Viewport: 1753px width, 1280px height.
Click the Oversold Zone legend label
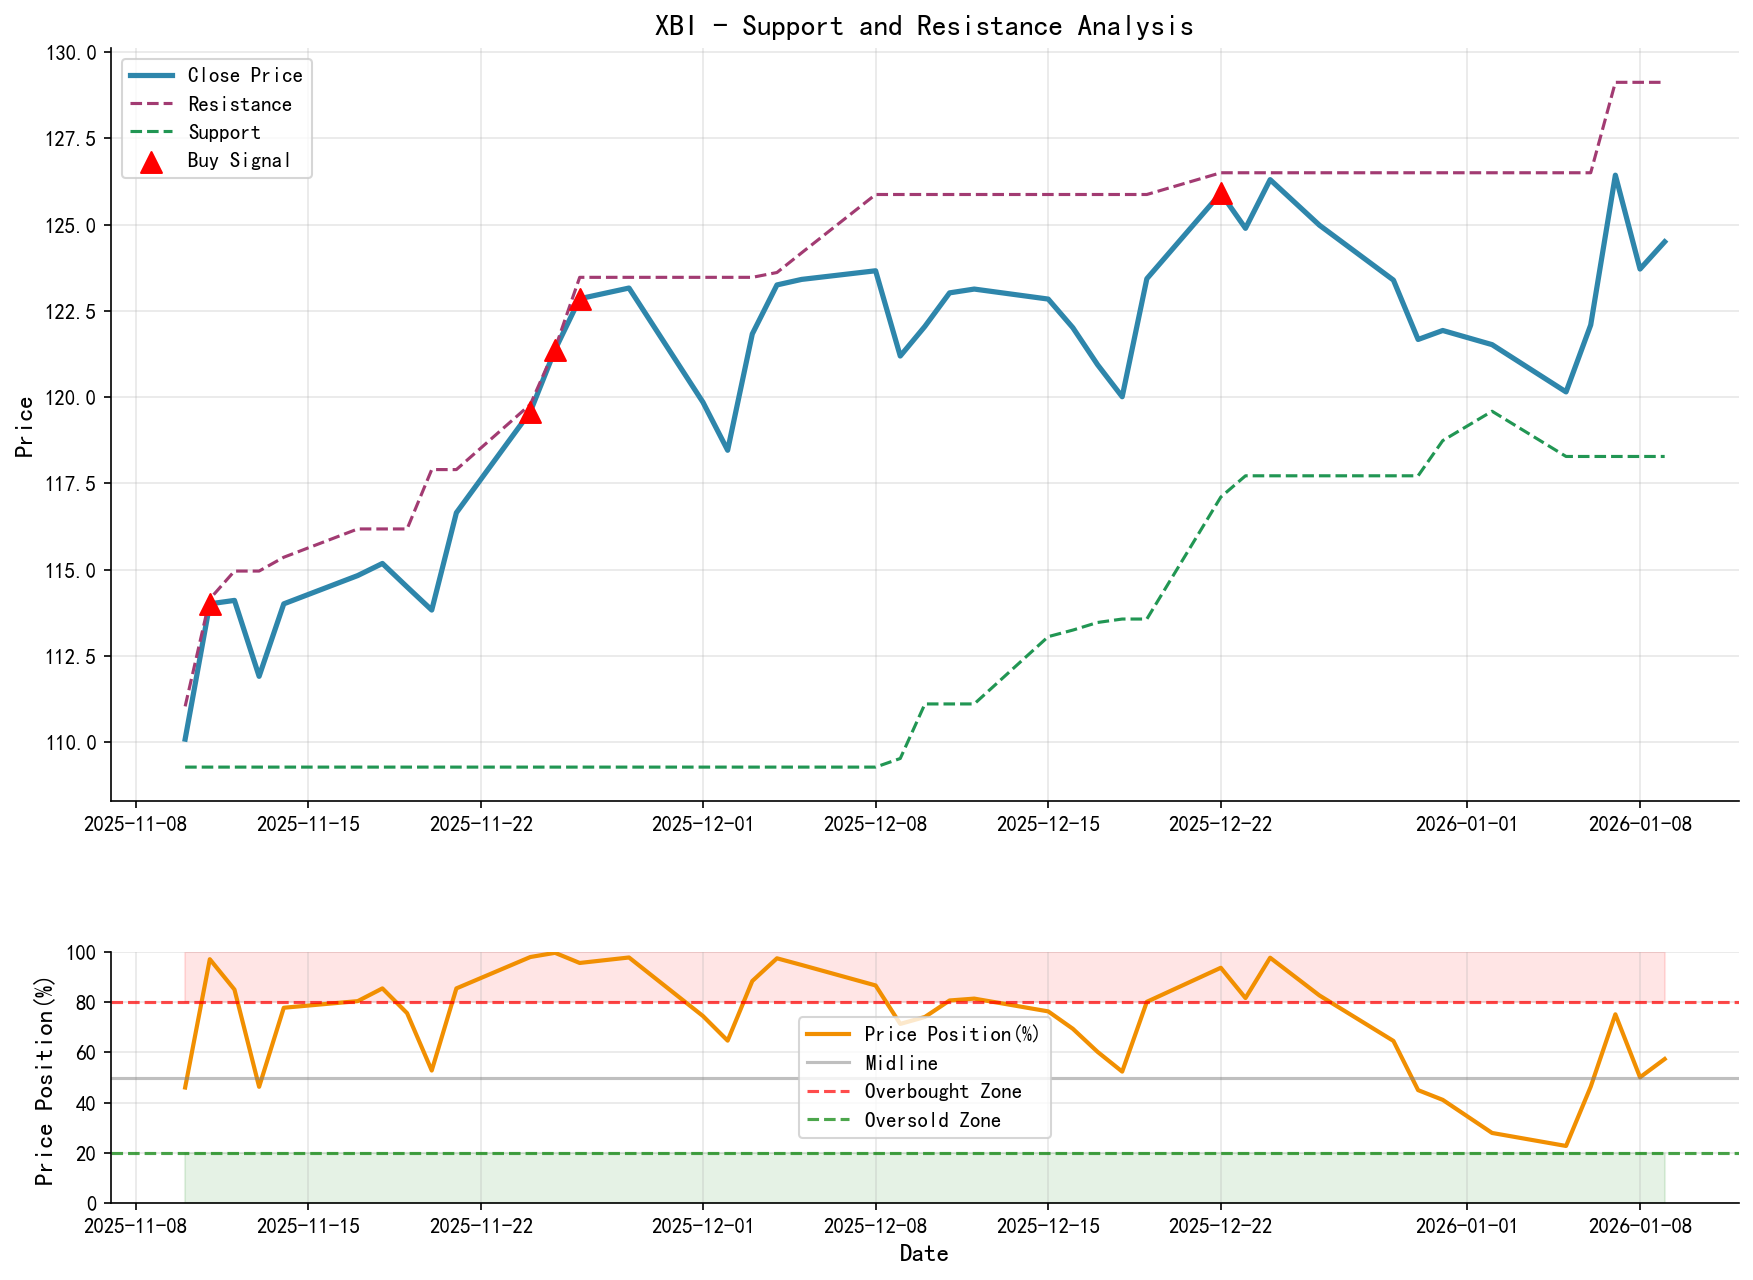[x=932, y=1121]
